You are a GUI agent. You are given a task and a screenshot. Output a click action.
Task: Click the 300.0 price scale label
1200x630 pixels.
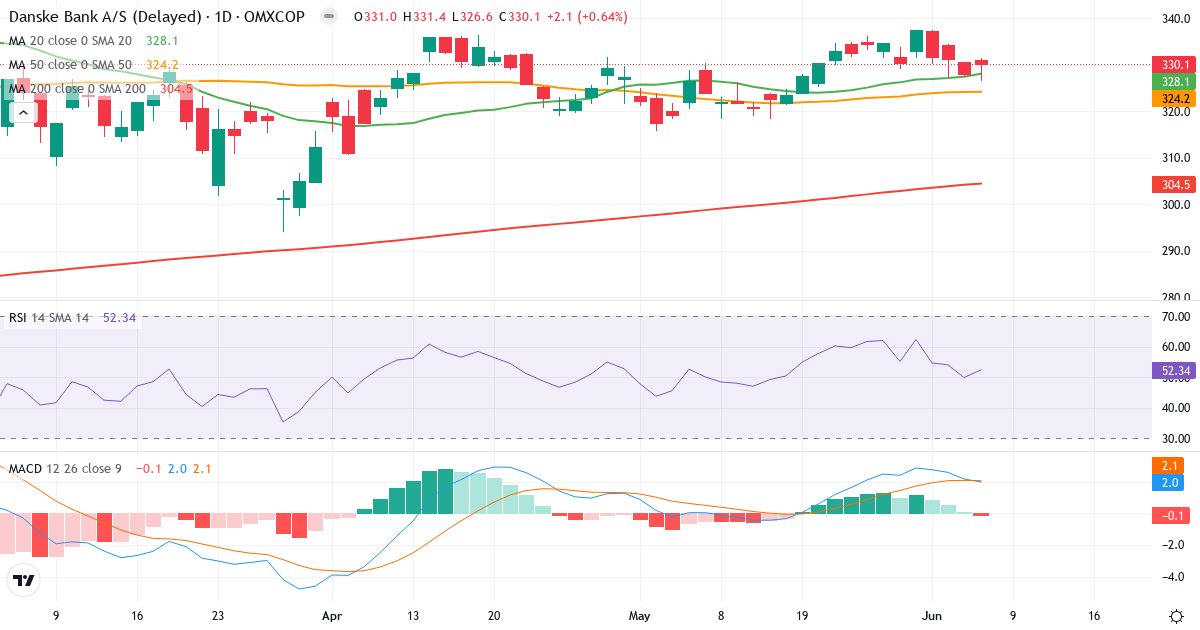[x=1175, y=205]
